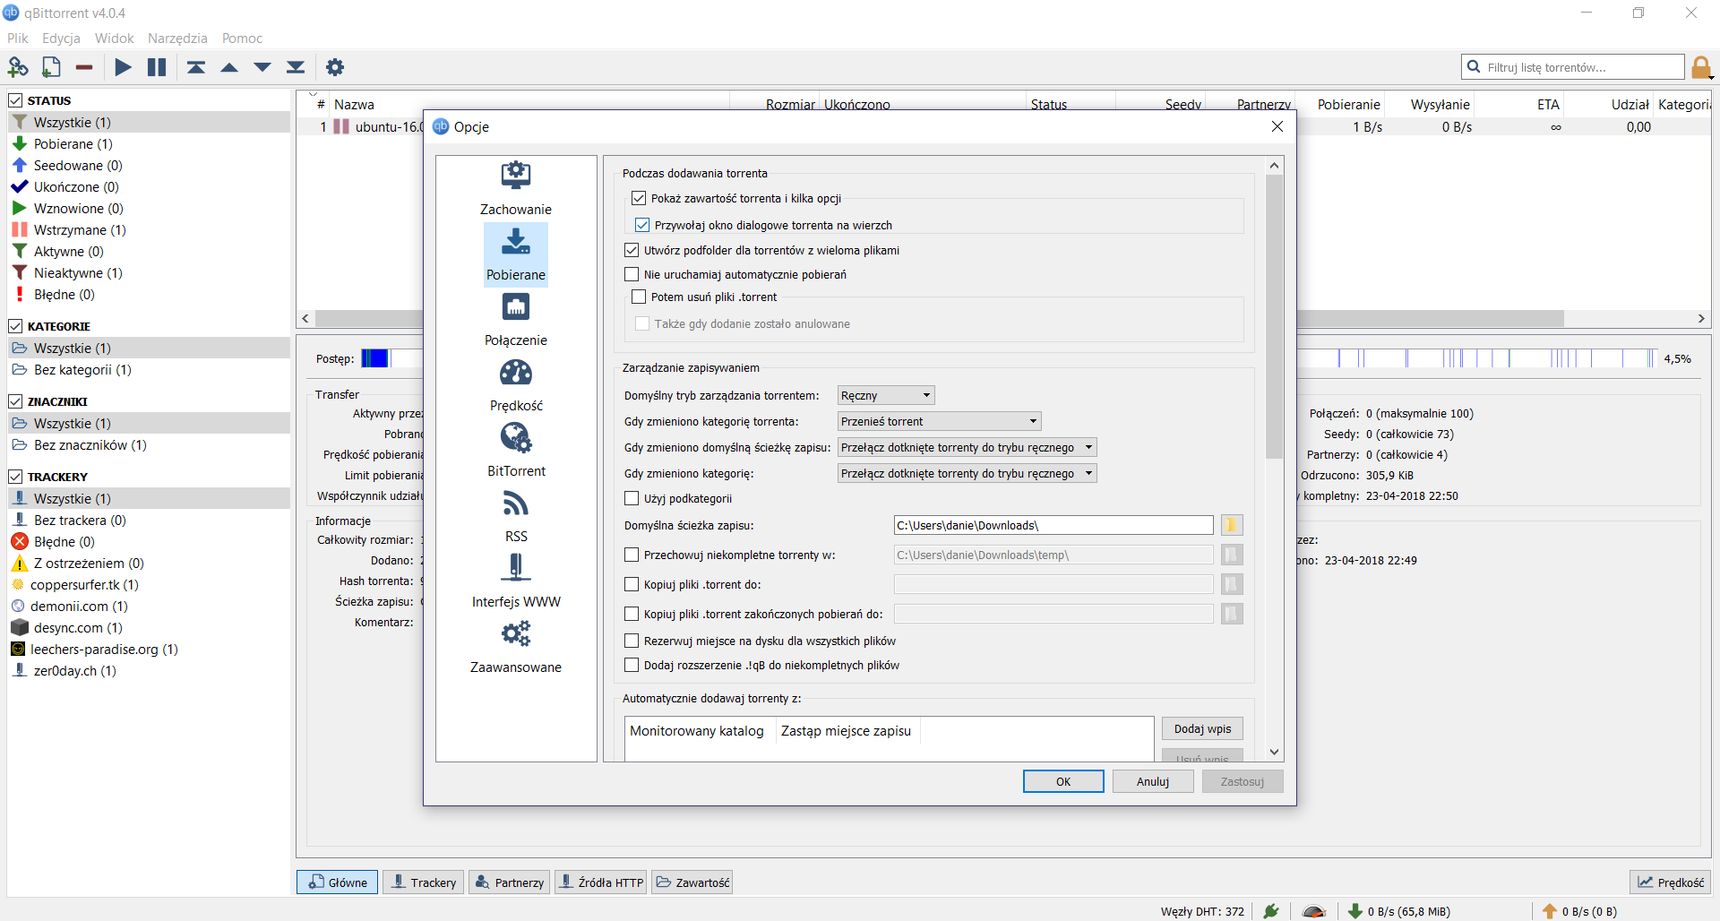Enable 'Nie uruchamiaj automatycznie pobierań'
Viewport: 1720px width, 921px height.
(631, 274)
